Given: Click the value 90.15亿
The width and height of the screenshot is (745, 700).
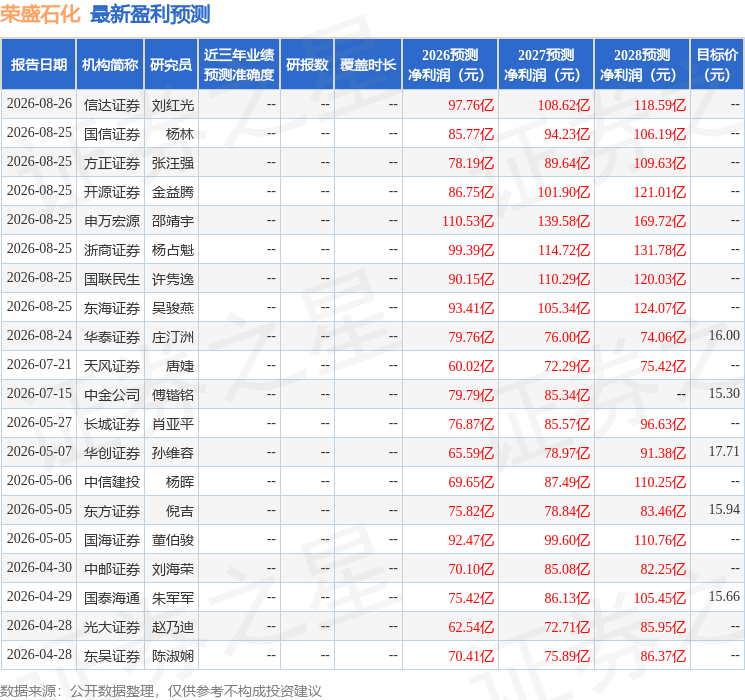Looking at the screenshot, I should point(471,279).
